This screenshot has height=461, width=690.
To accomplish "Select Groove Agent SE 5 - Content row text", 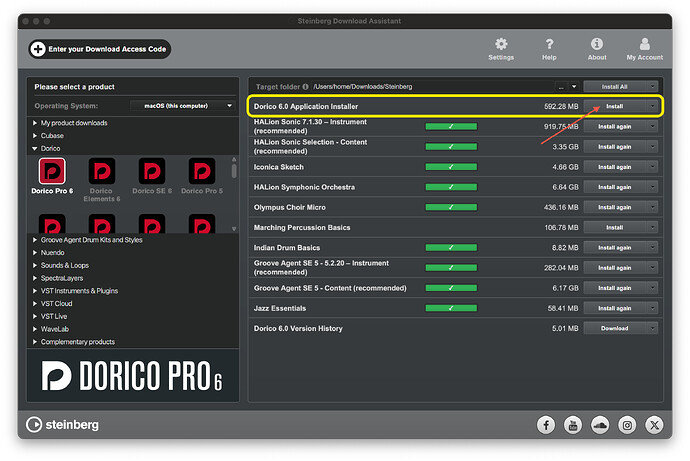I will [x=330, y=288].
